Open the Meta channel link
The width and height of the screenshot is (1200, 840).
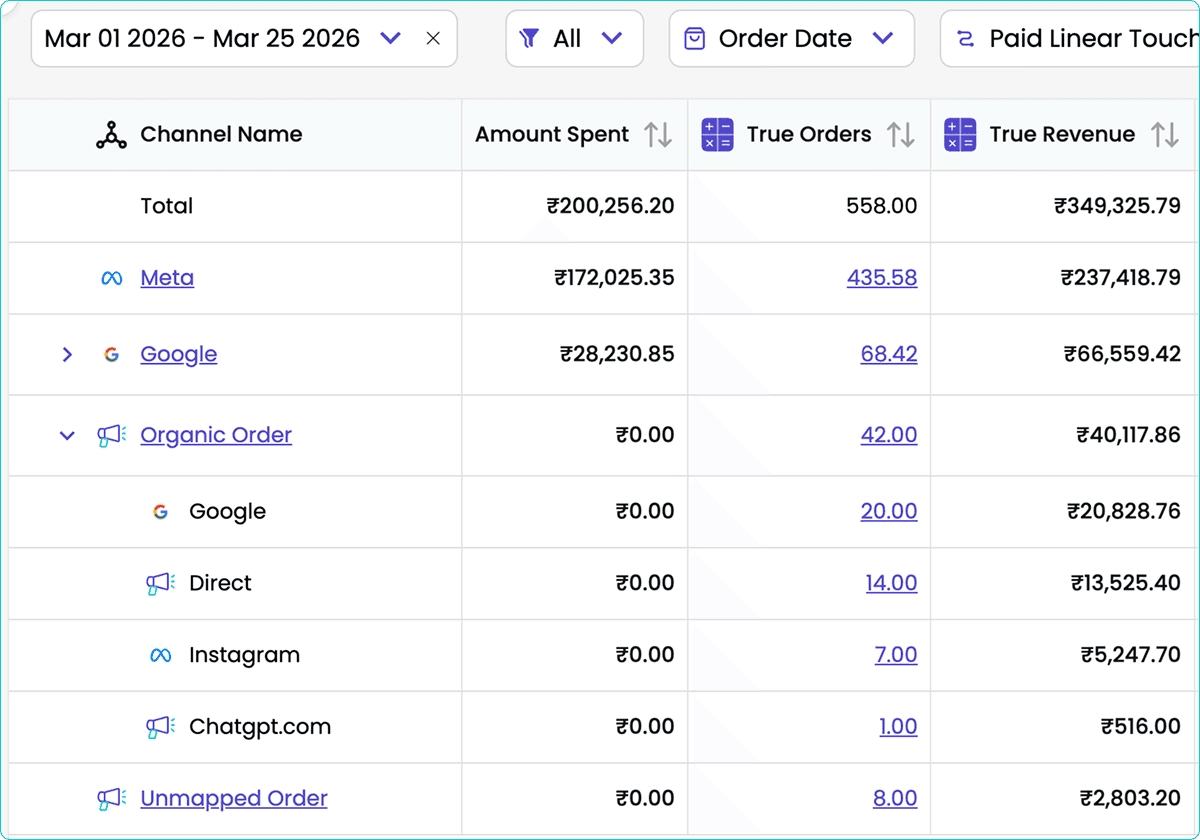pos(167,278)
